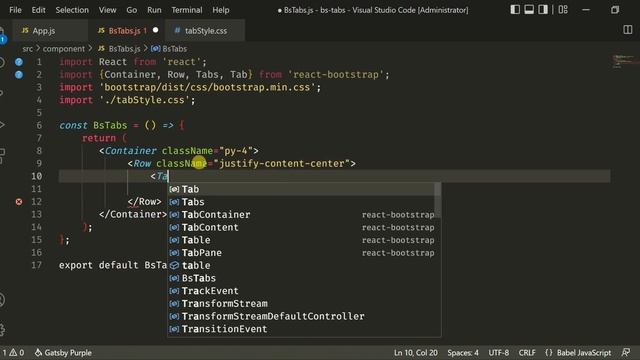The image size is (640, 360).
Task: Change indentation via Spaces: 4
Action: (463, 353)
